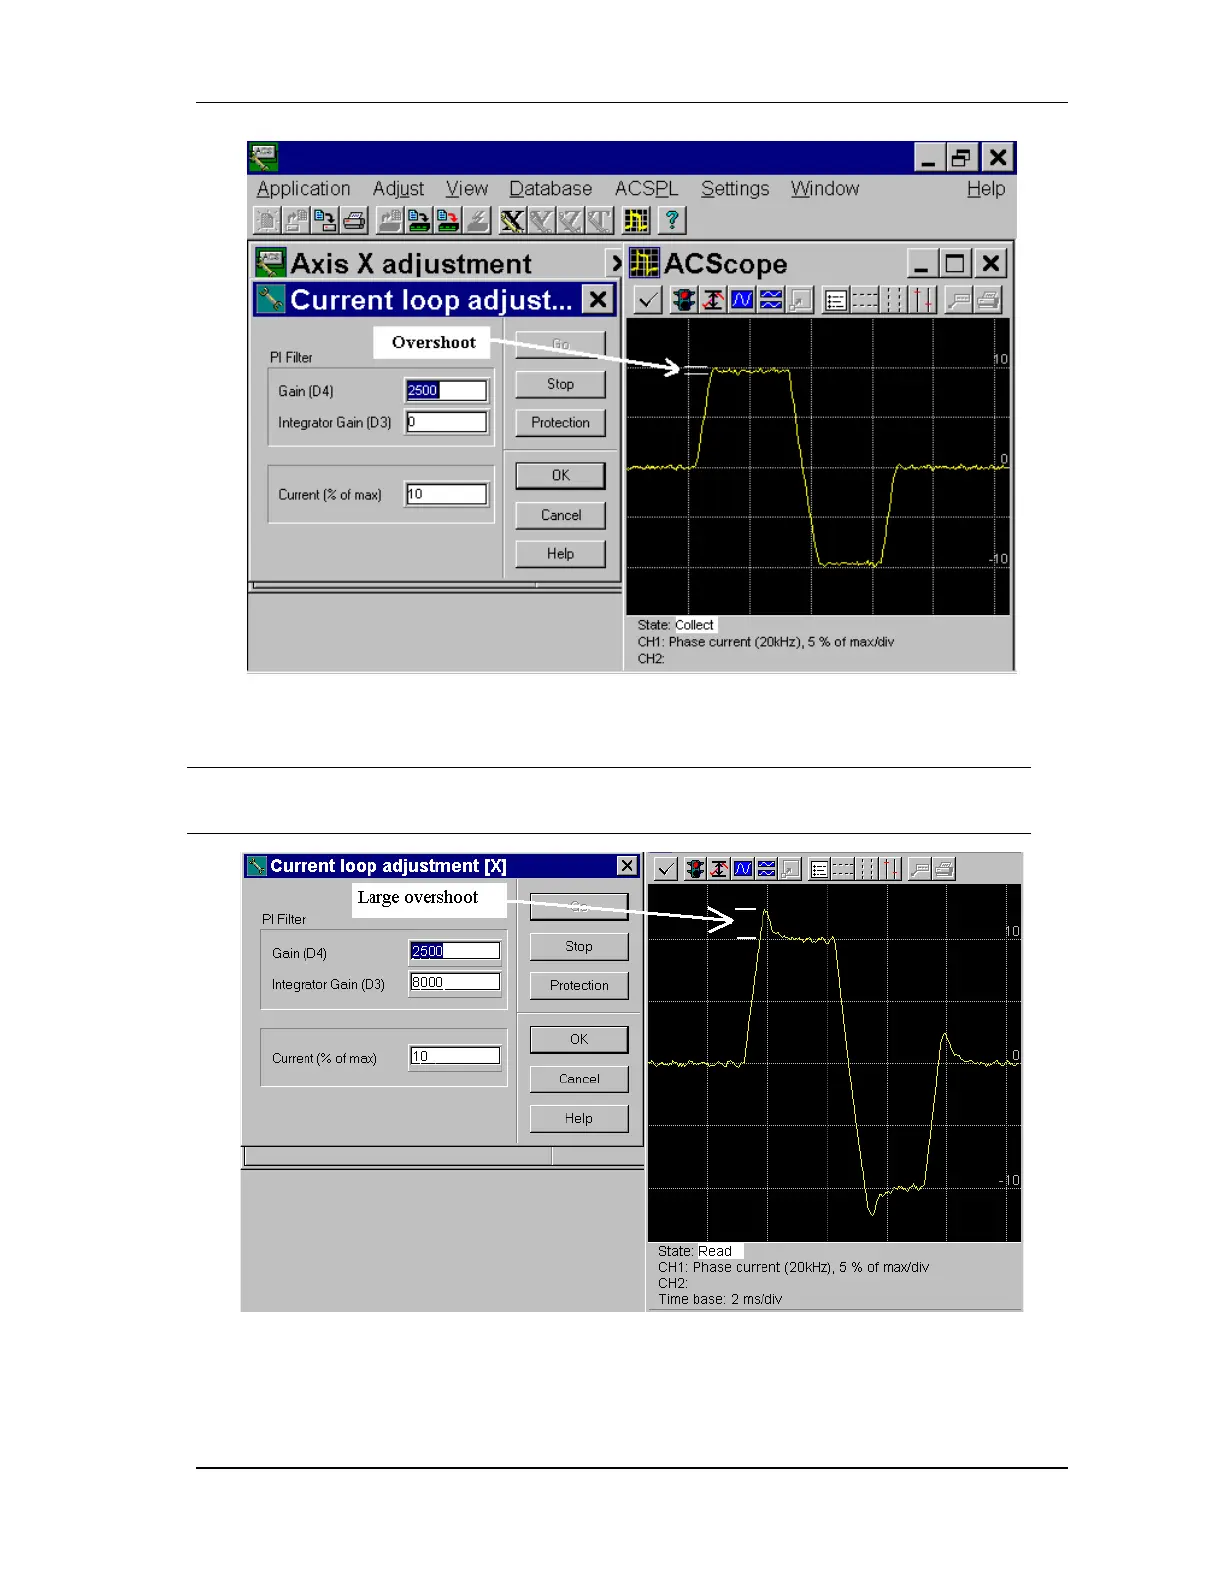Viewport: 1224px width, 1584px height.
Task: Click the question mark help icon
Action: click(x=673, y=220)
